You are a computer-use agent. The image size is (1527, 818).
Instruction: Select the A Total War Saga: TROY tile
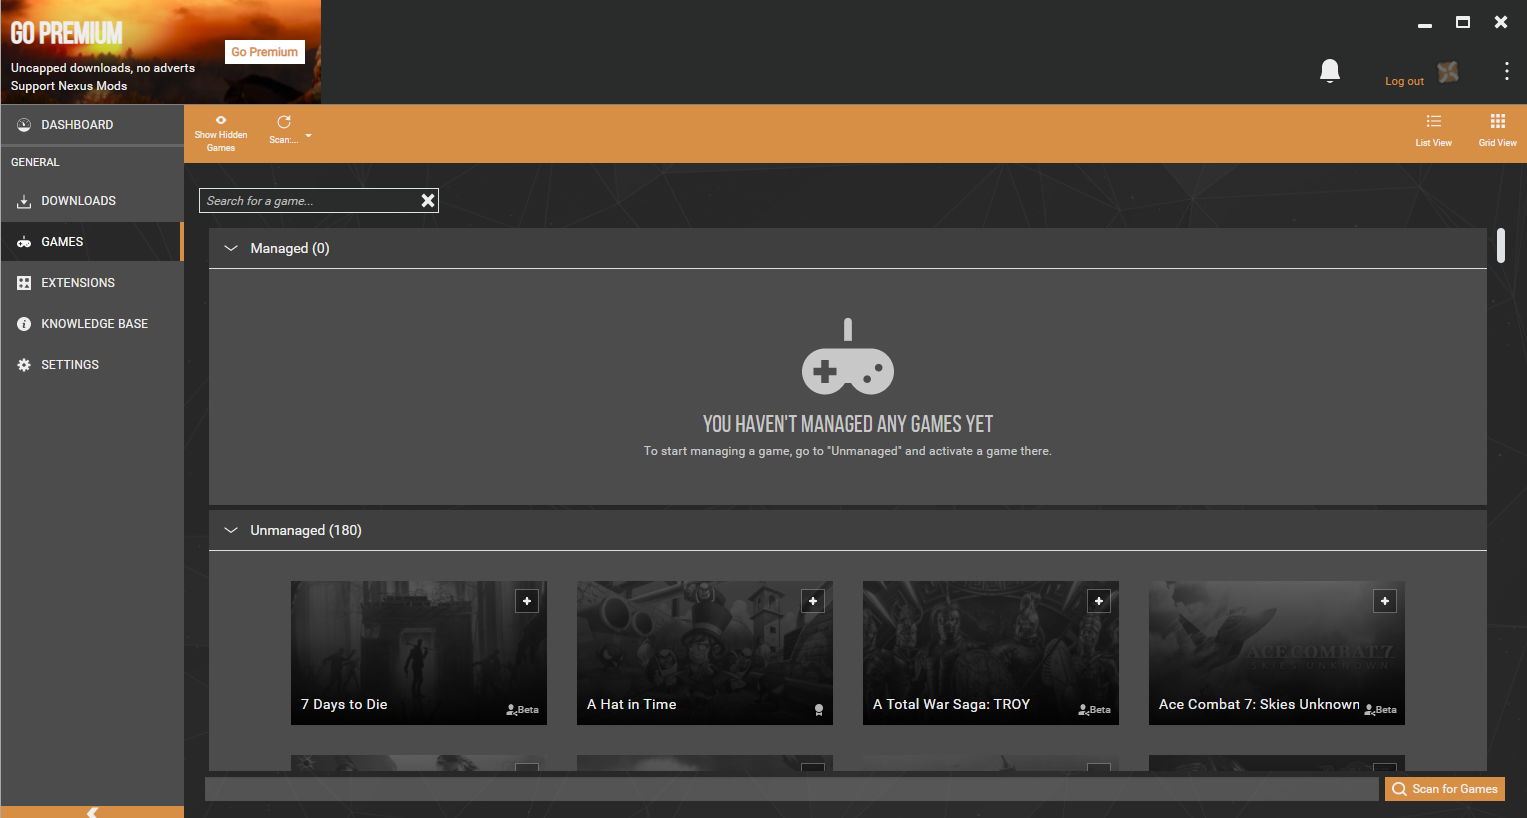[991, 653]
